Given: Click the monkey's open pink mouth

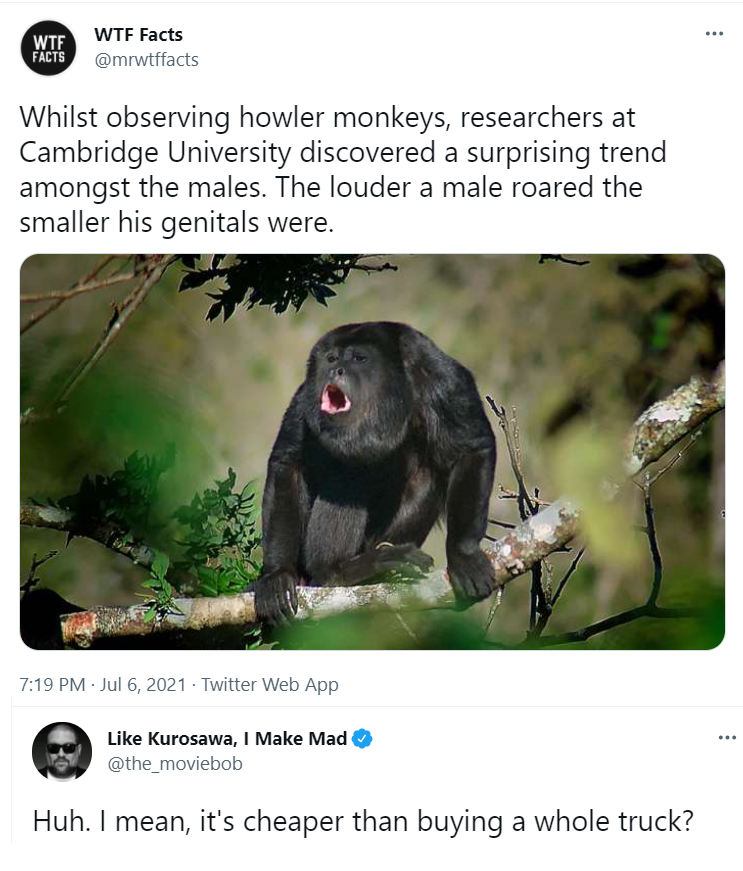Looking at the screenshot, I should tap(335, 399).
